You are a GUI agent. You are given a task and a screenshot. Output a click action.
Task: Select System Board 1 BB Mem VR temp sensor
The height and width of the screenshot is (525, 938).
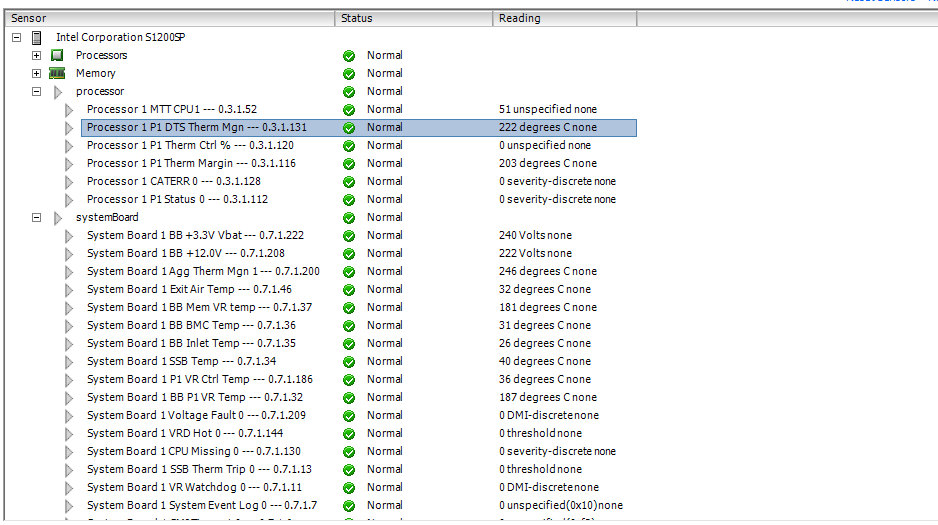click(199, 307)
